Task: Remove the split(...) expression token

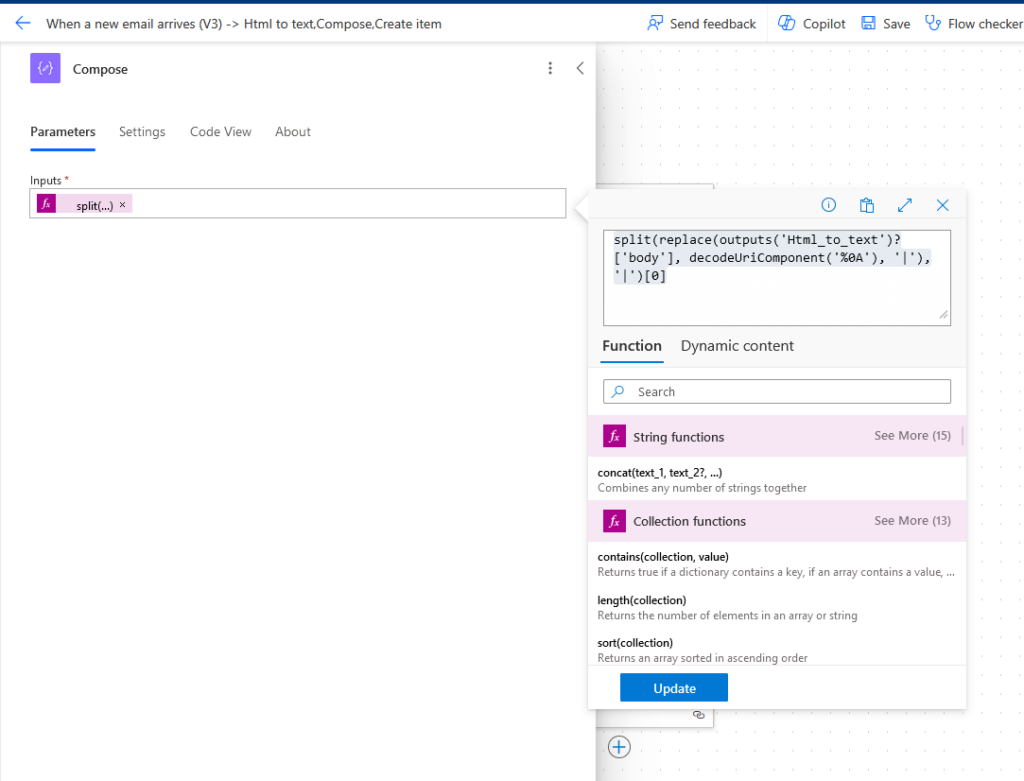Action: click(122, 204)
